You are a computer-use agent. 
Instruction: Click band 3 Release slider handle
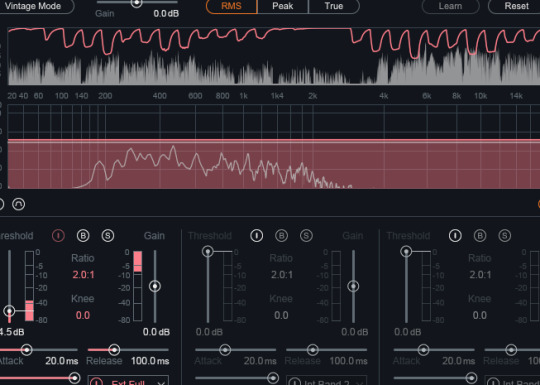point(511,350)
